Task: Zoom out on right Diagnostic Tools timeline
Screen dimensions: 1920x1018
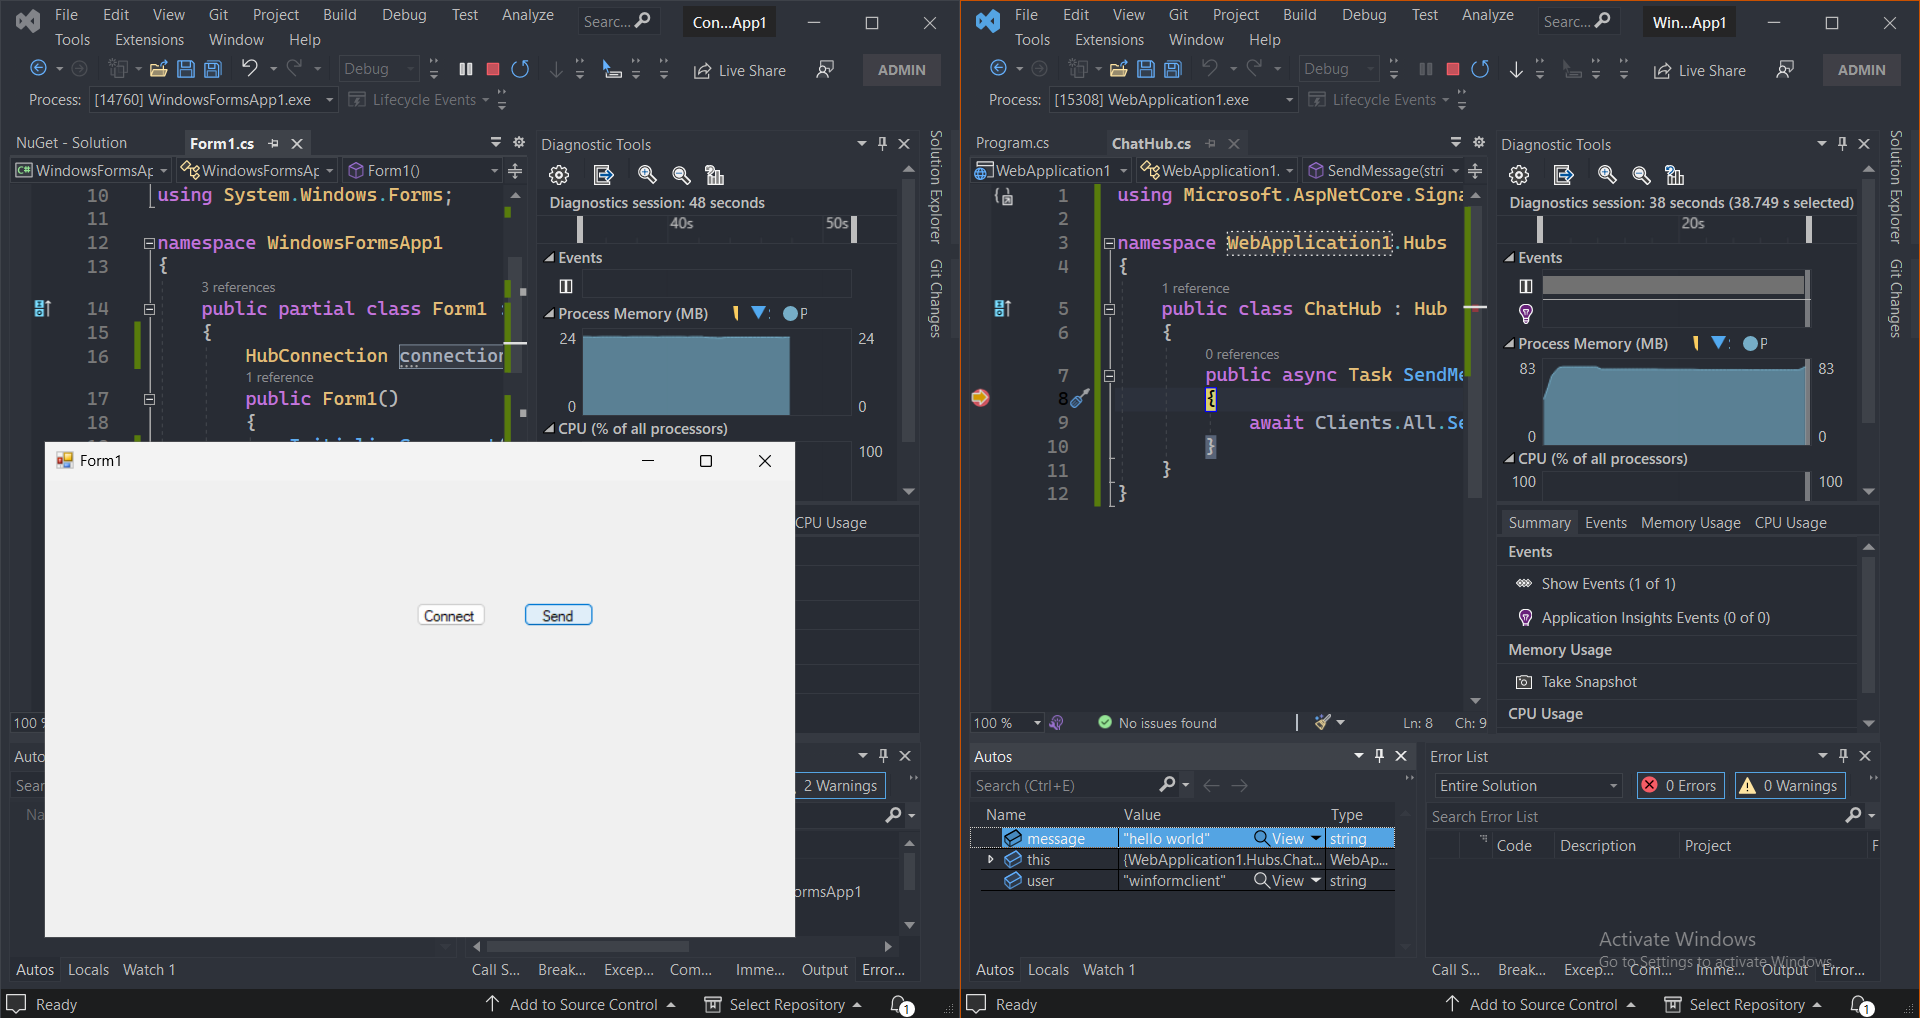Action: [1641, 175]
